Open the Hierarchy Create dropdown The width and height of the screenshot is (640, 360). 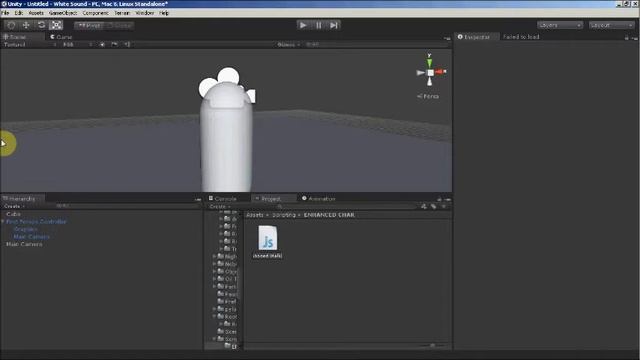(x=14, y=206)
